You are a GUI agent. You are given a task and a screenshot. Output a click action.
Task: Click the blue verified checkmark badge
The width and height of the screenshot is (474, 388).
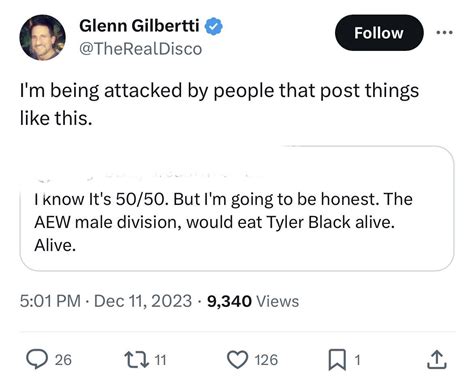point(214,26)
